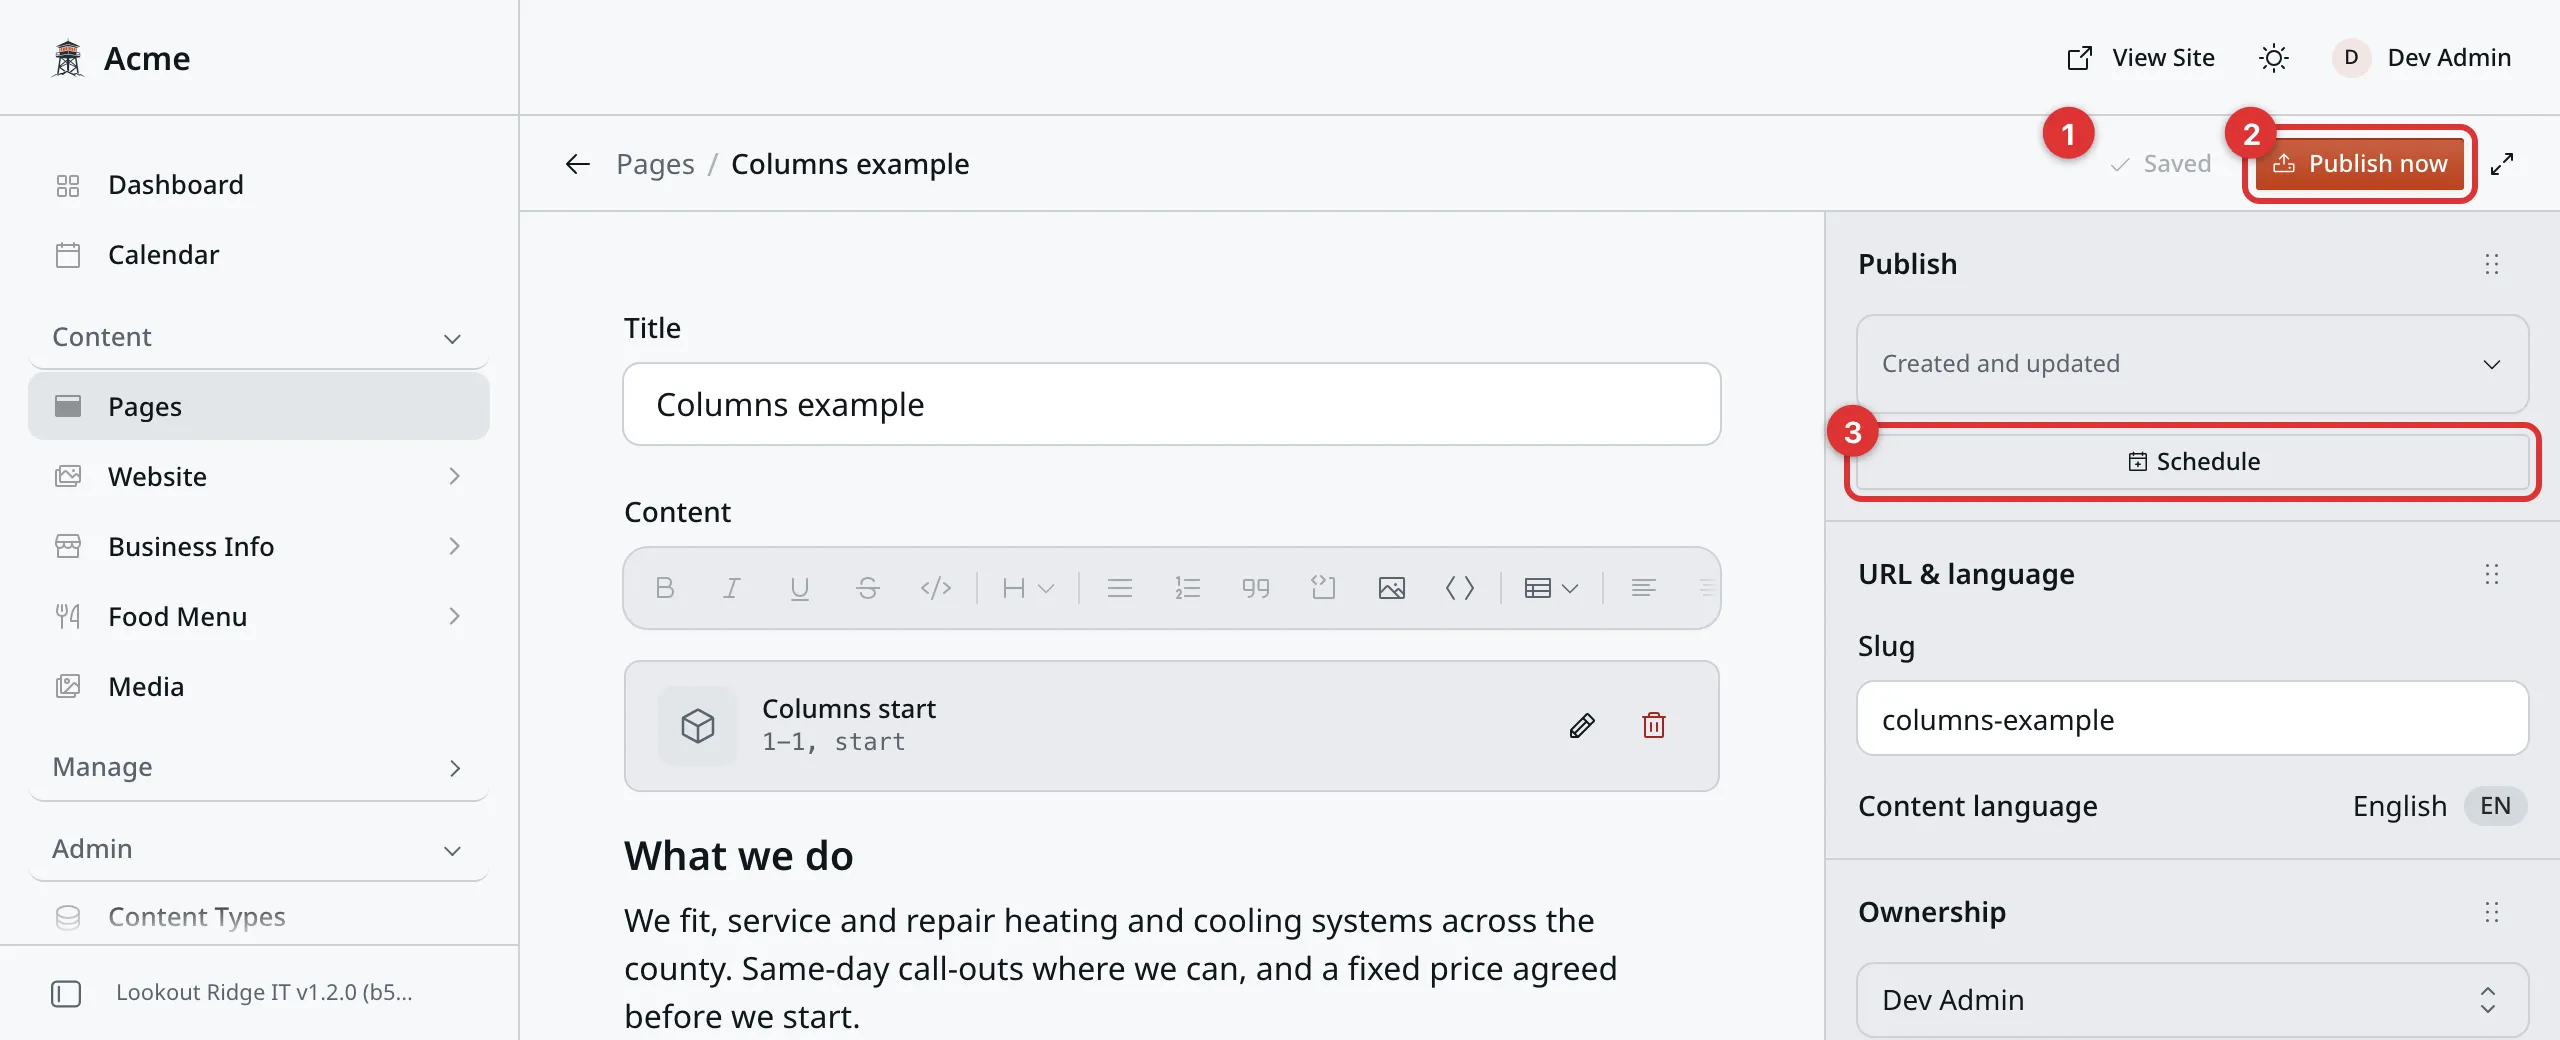This screenshot has height=1040, width=2560.
Task: Toggle bold formatting in content toolbar
Action: click(x=664, y=588)
